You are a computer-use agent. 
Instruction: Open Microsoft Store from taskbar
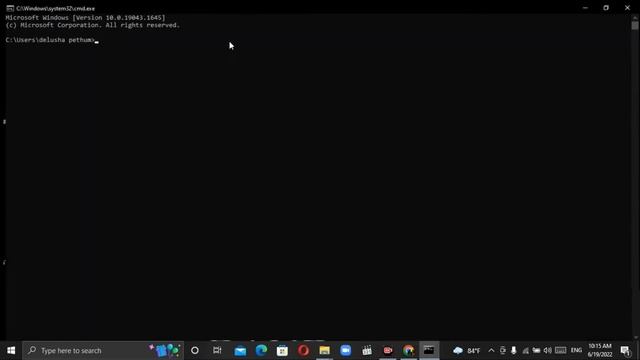pyautogui.click(x=282, y=351)
